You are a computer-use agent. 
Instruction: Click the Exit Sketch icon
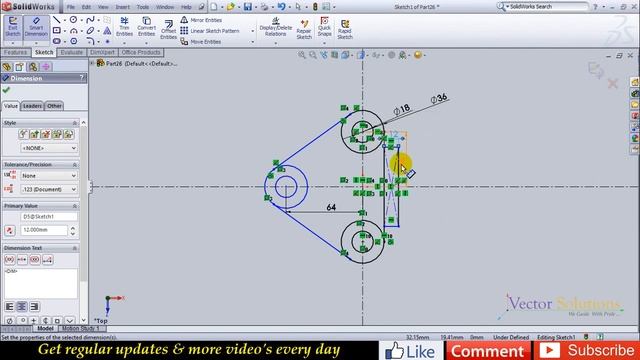[13, 28]
